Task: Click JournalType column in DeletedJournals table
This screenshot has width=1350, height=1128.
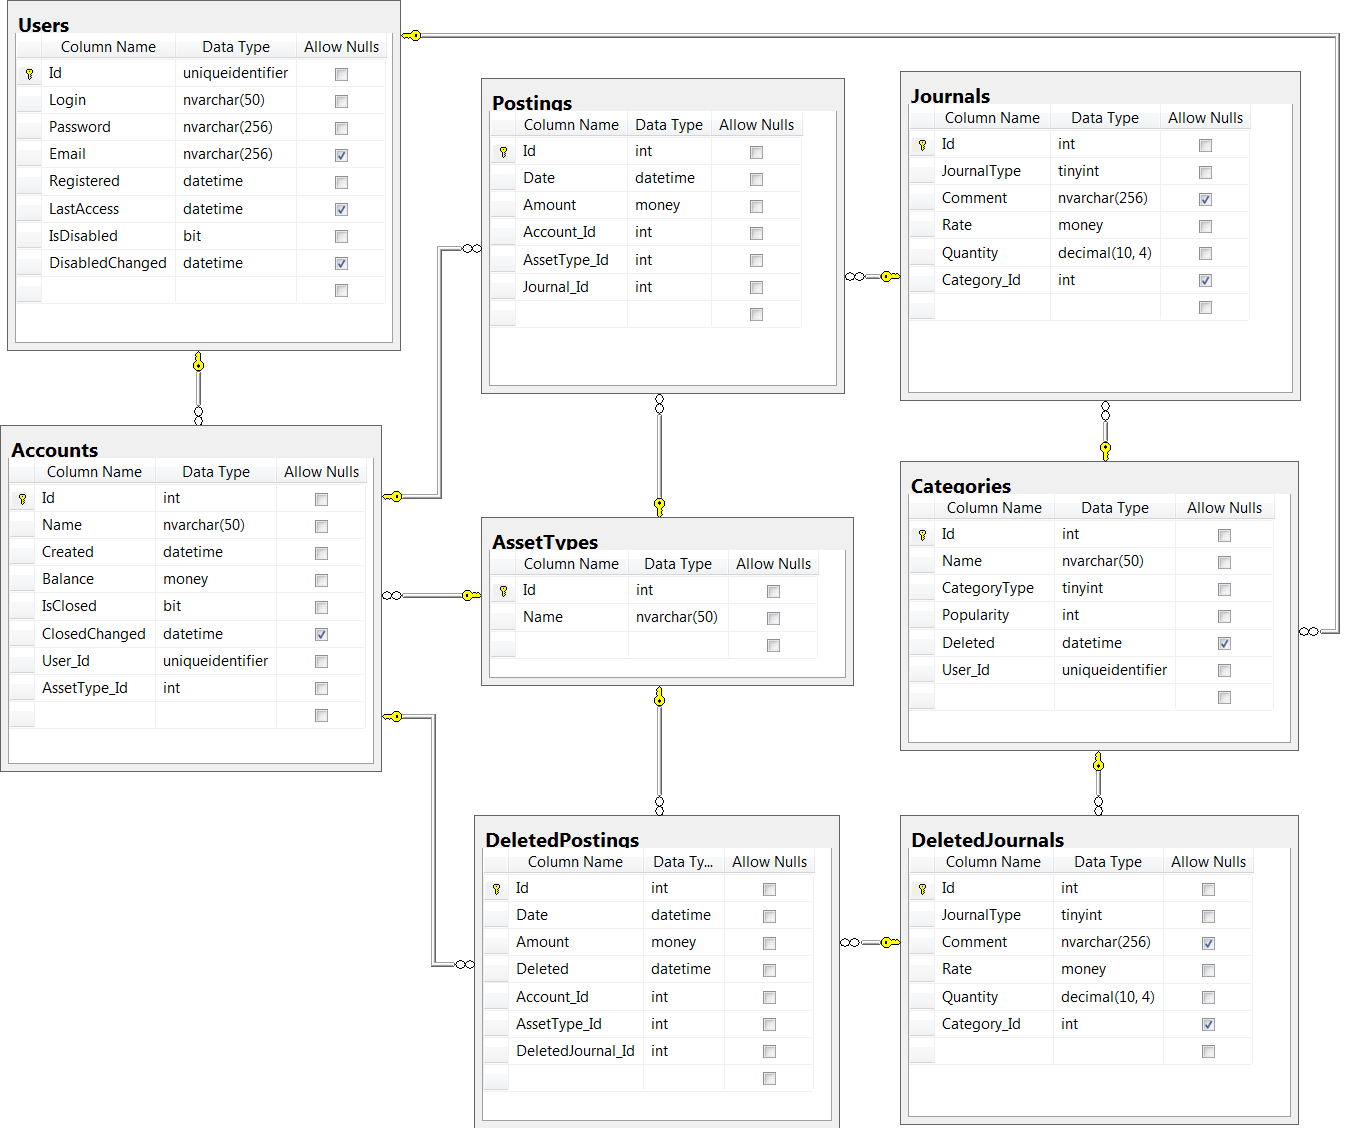Action: (x=981, y=915)
